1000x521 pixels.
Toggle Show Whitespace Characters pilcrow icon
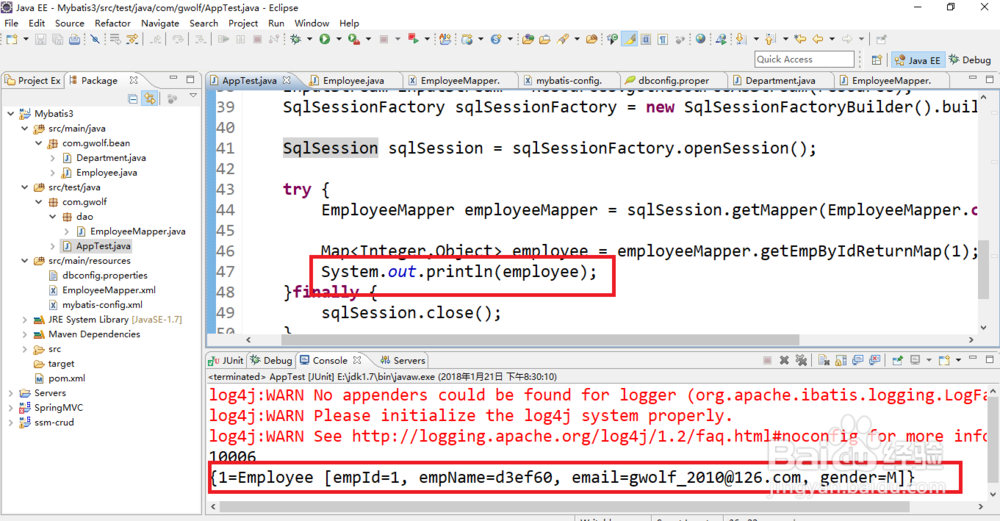(663, 40)
